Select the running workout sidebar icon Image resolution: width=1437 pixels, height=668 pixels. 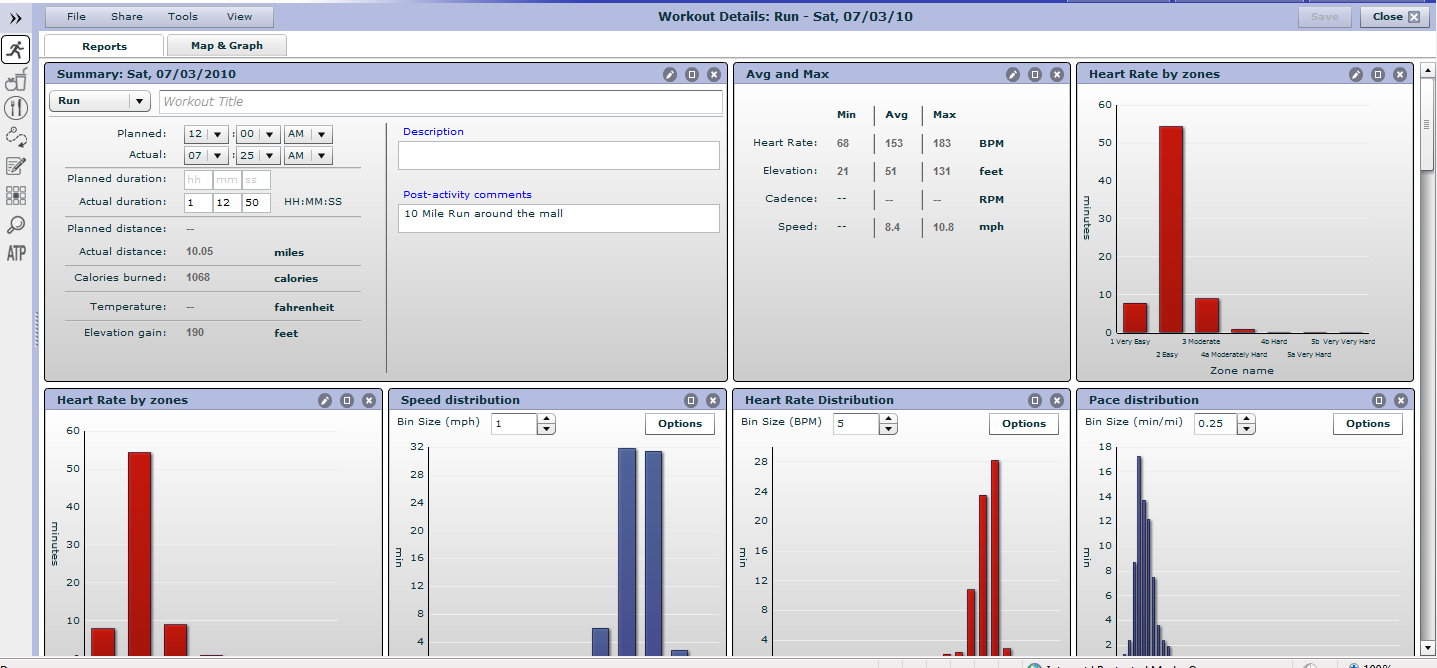(x=15, y=50)
